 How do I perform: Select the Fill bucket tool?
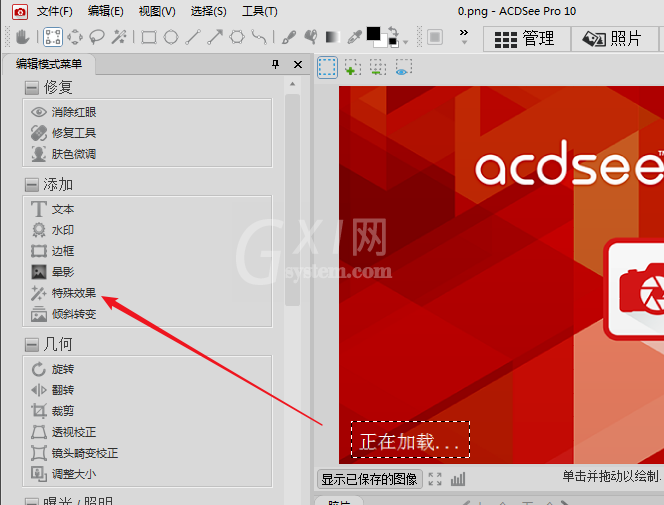(x=311, y=37)
